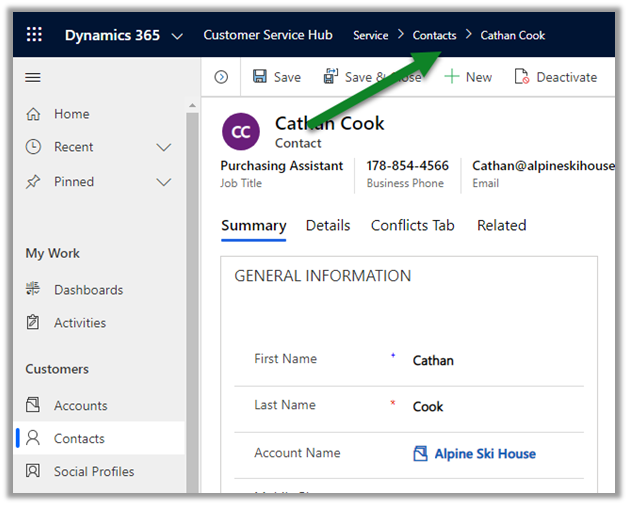Open the Conflicts Tab
The height and width of the screenshot is (505, 628).
click(412, 225)
